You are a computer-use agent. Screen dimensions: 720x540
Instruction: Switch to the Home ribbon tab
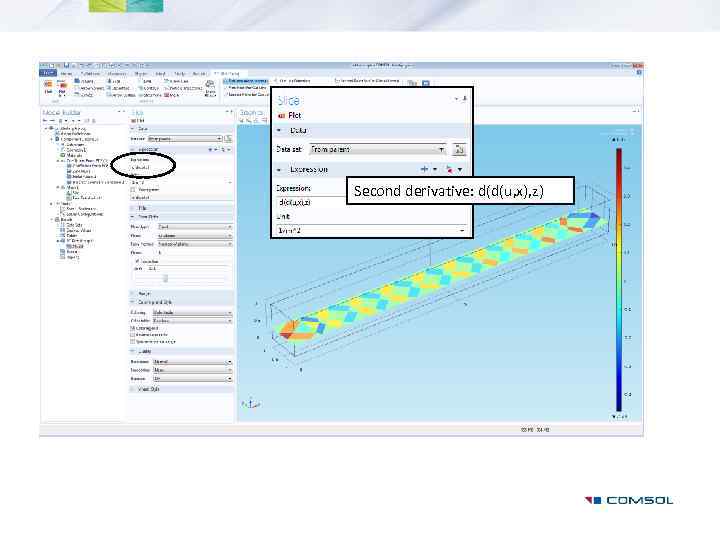(x=67, y=73)
